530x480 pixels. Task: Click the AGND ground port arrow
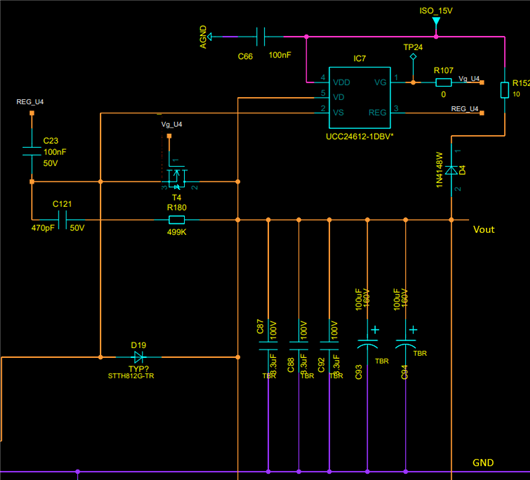pos(210,37)
